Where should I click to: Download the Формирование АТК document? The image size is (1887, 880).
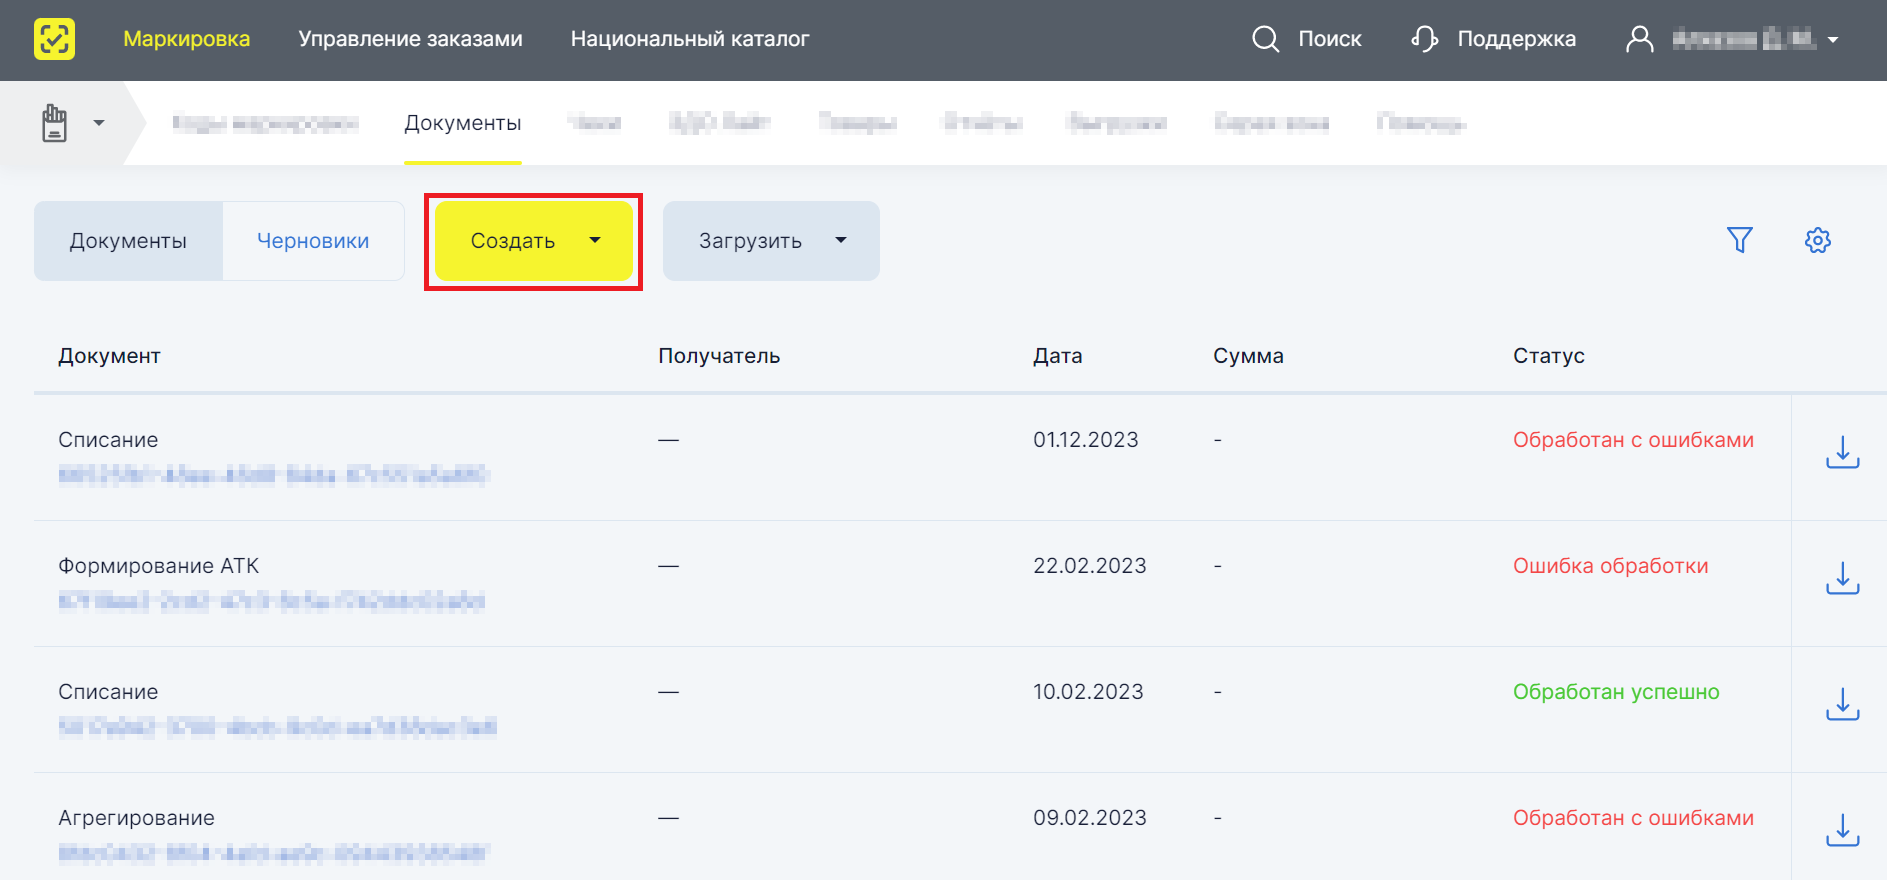(x=1842, y=578)
